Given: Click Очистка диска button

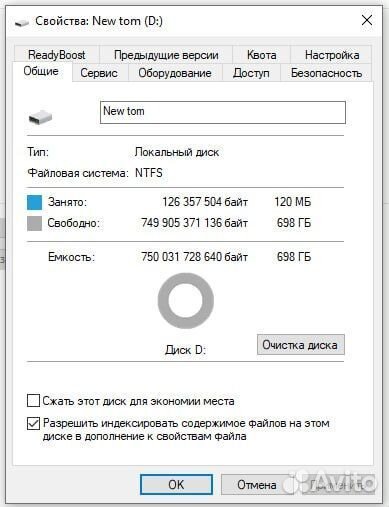Looking at the screenshot, I should pyautogui.click(x=300, y=345).
